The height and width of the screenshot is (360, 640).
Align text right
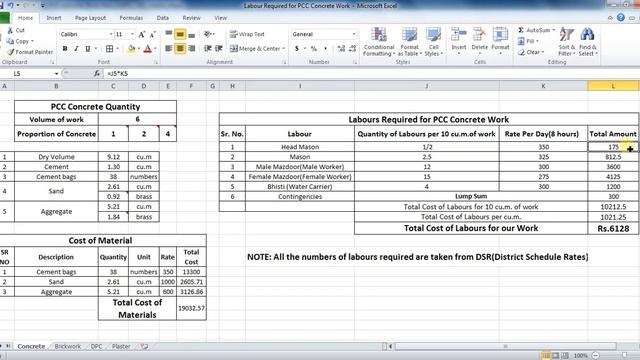191,49
